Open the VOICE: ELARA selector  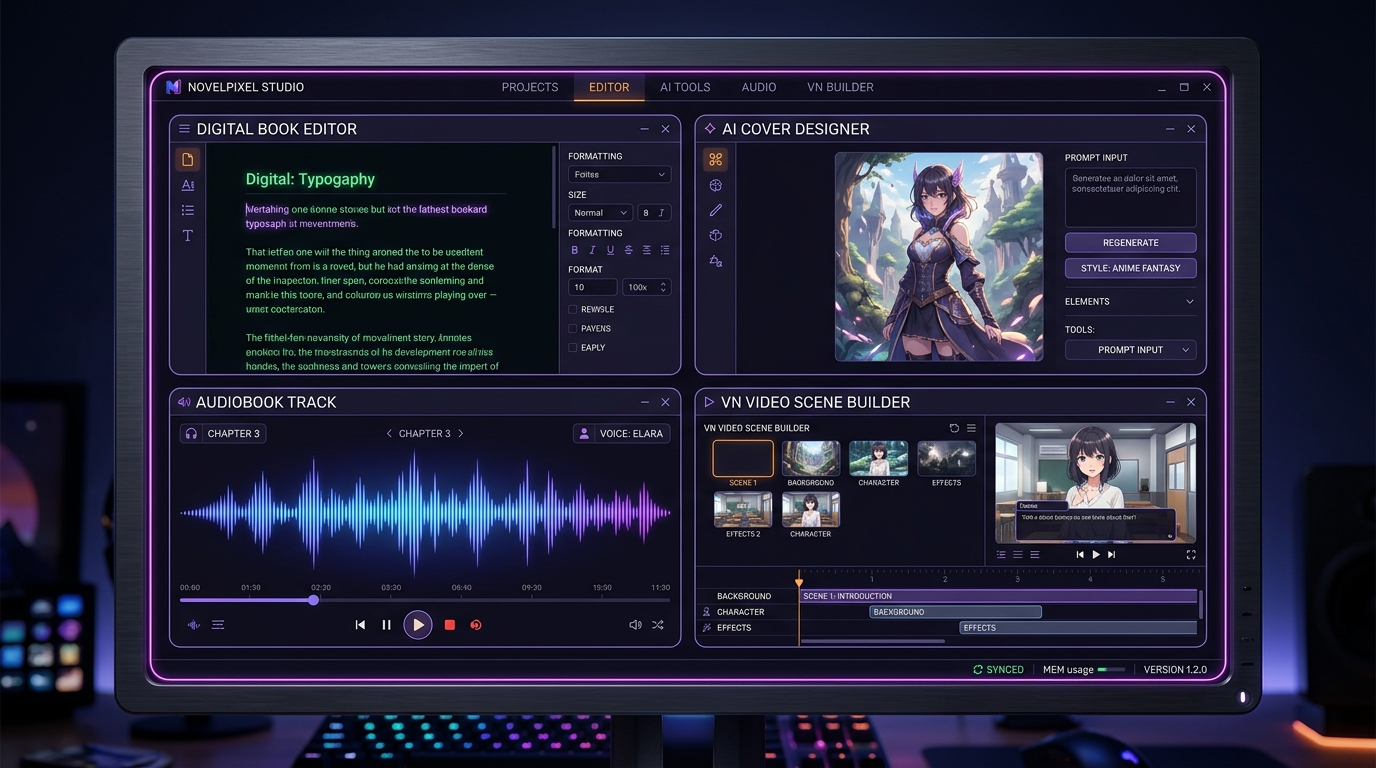621,433
